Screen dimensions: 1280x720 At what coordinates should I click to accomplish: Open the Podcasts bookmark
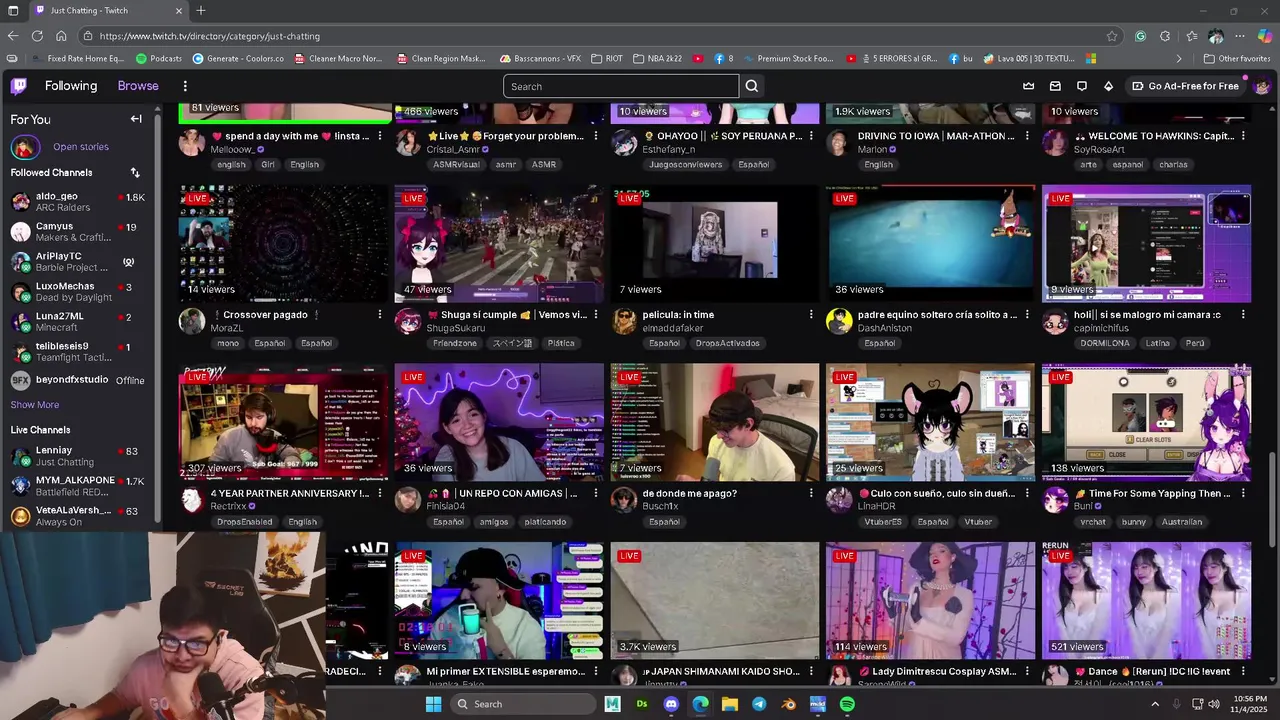click(x=159, y=59)
